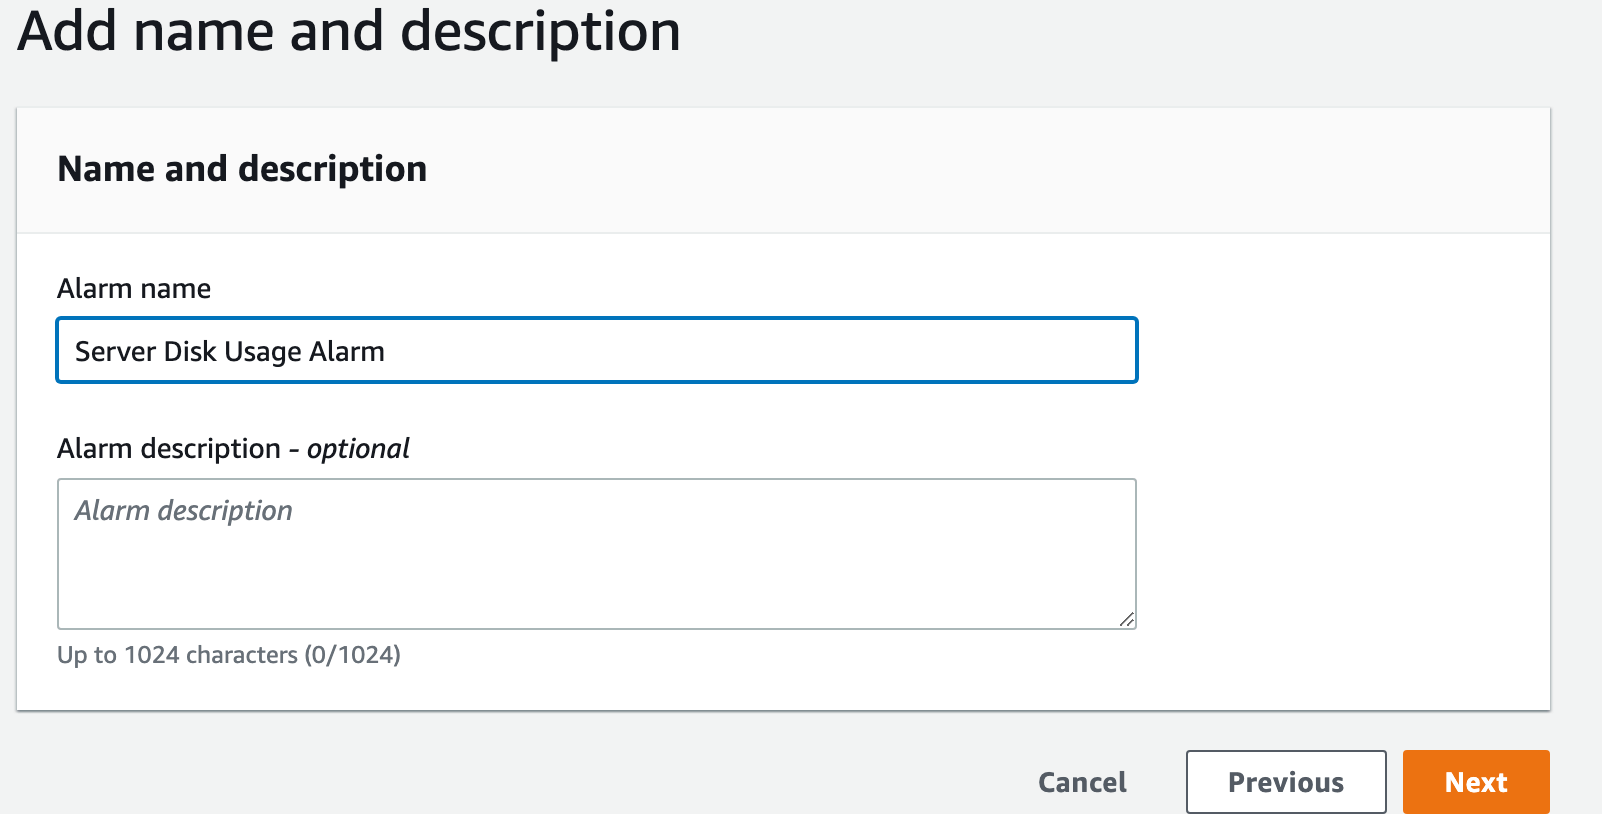Click the italic 'optional' word in label

pos(358,449)
